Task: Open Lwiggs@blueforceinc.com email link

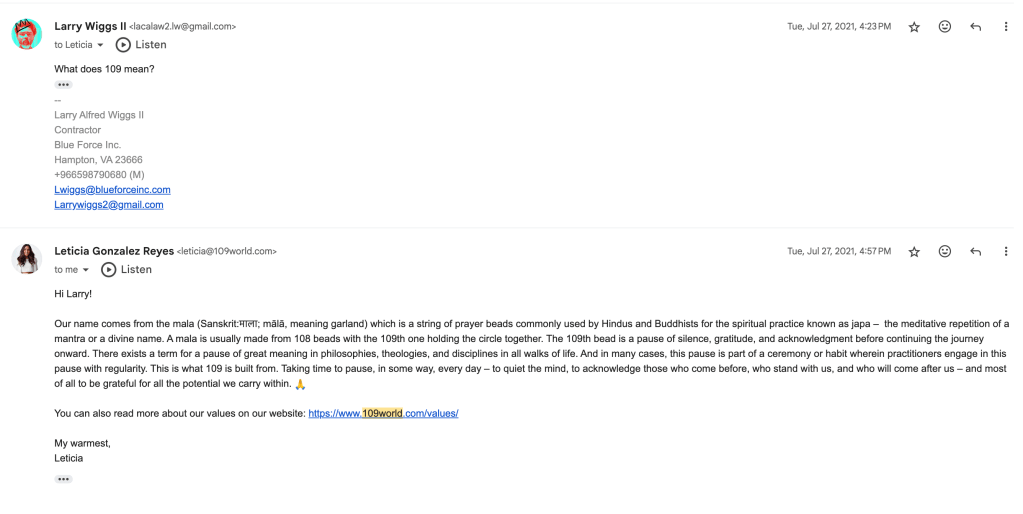Action: pyautogui.click(x=112, y=190)
